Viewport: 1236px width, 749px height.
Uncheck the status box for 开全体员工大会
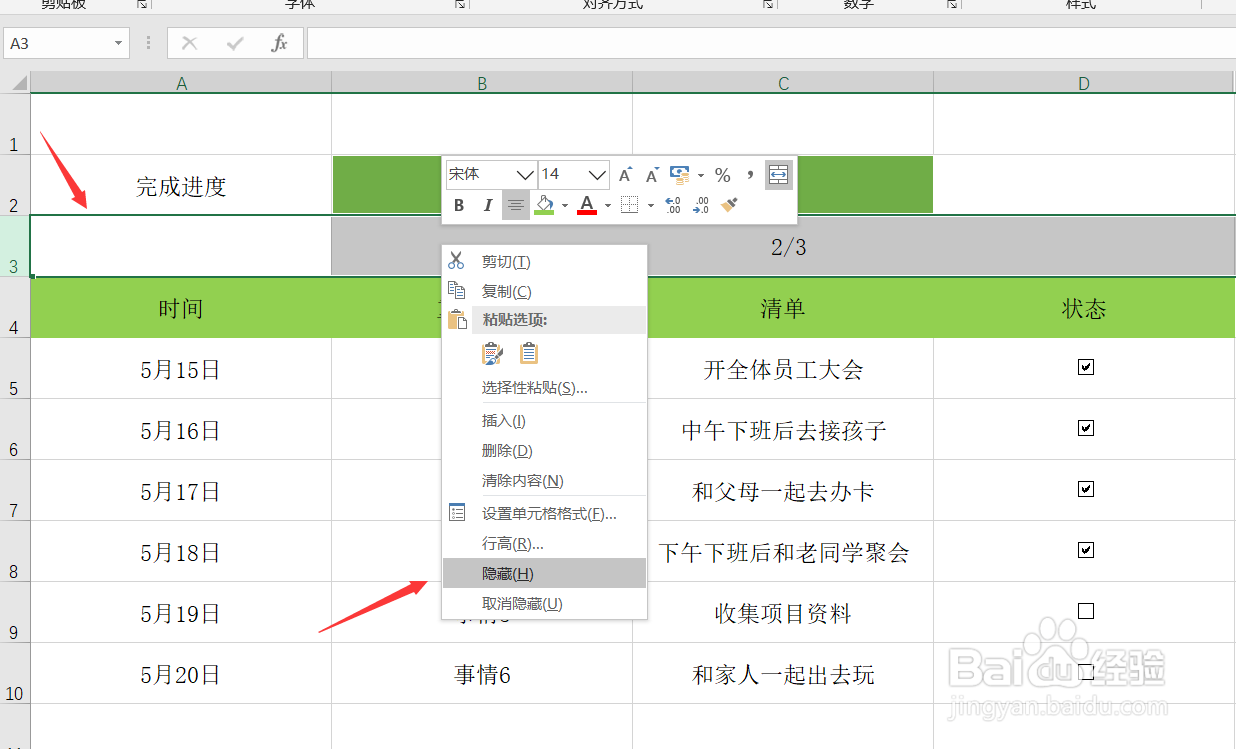pos(1085,367)
